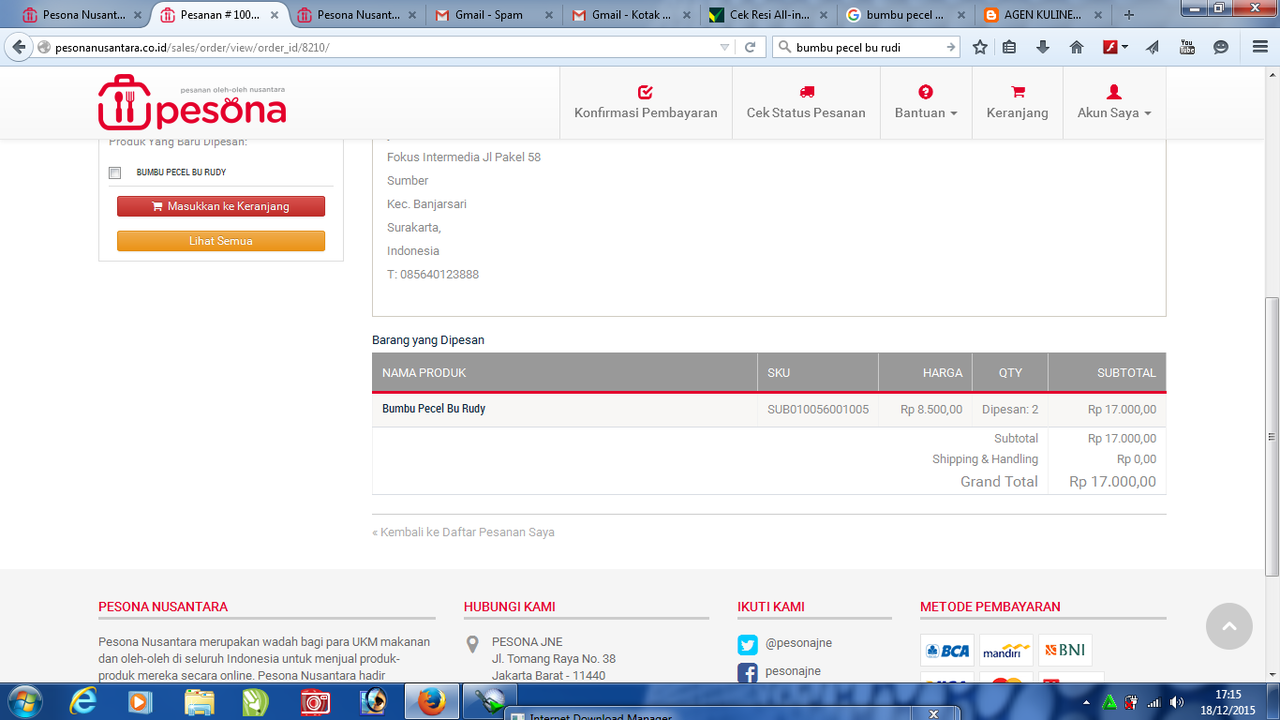Click the SKU value SUB010056001005
Viewport: 1280px width, 720px height.
(x=818, y=409)
